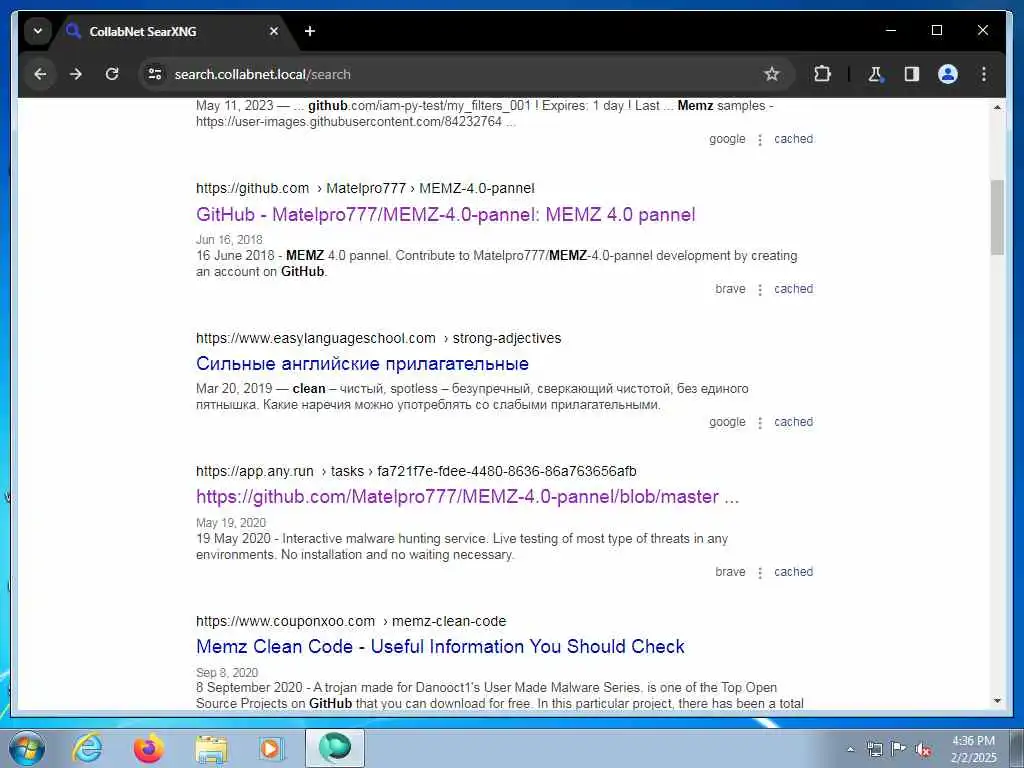1024x768 pixels.
Task: Open cached link for app.any.run result
Action: point(793,571)
